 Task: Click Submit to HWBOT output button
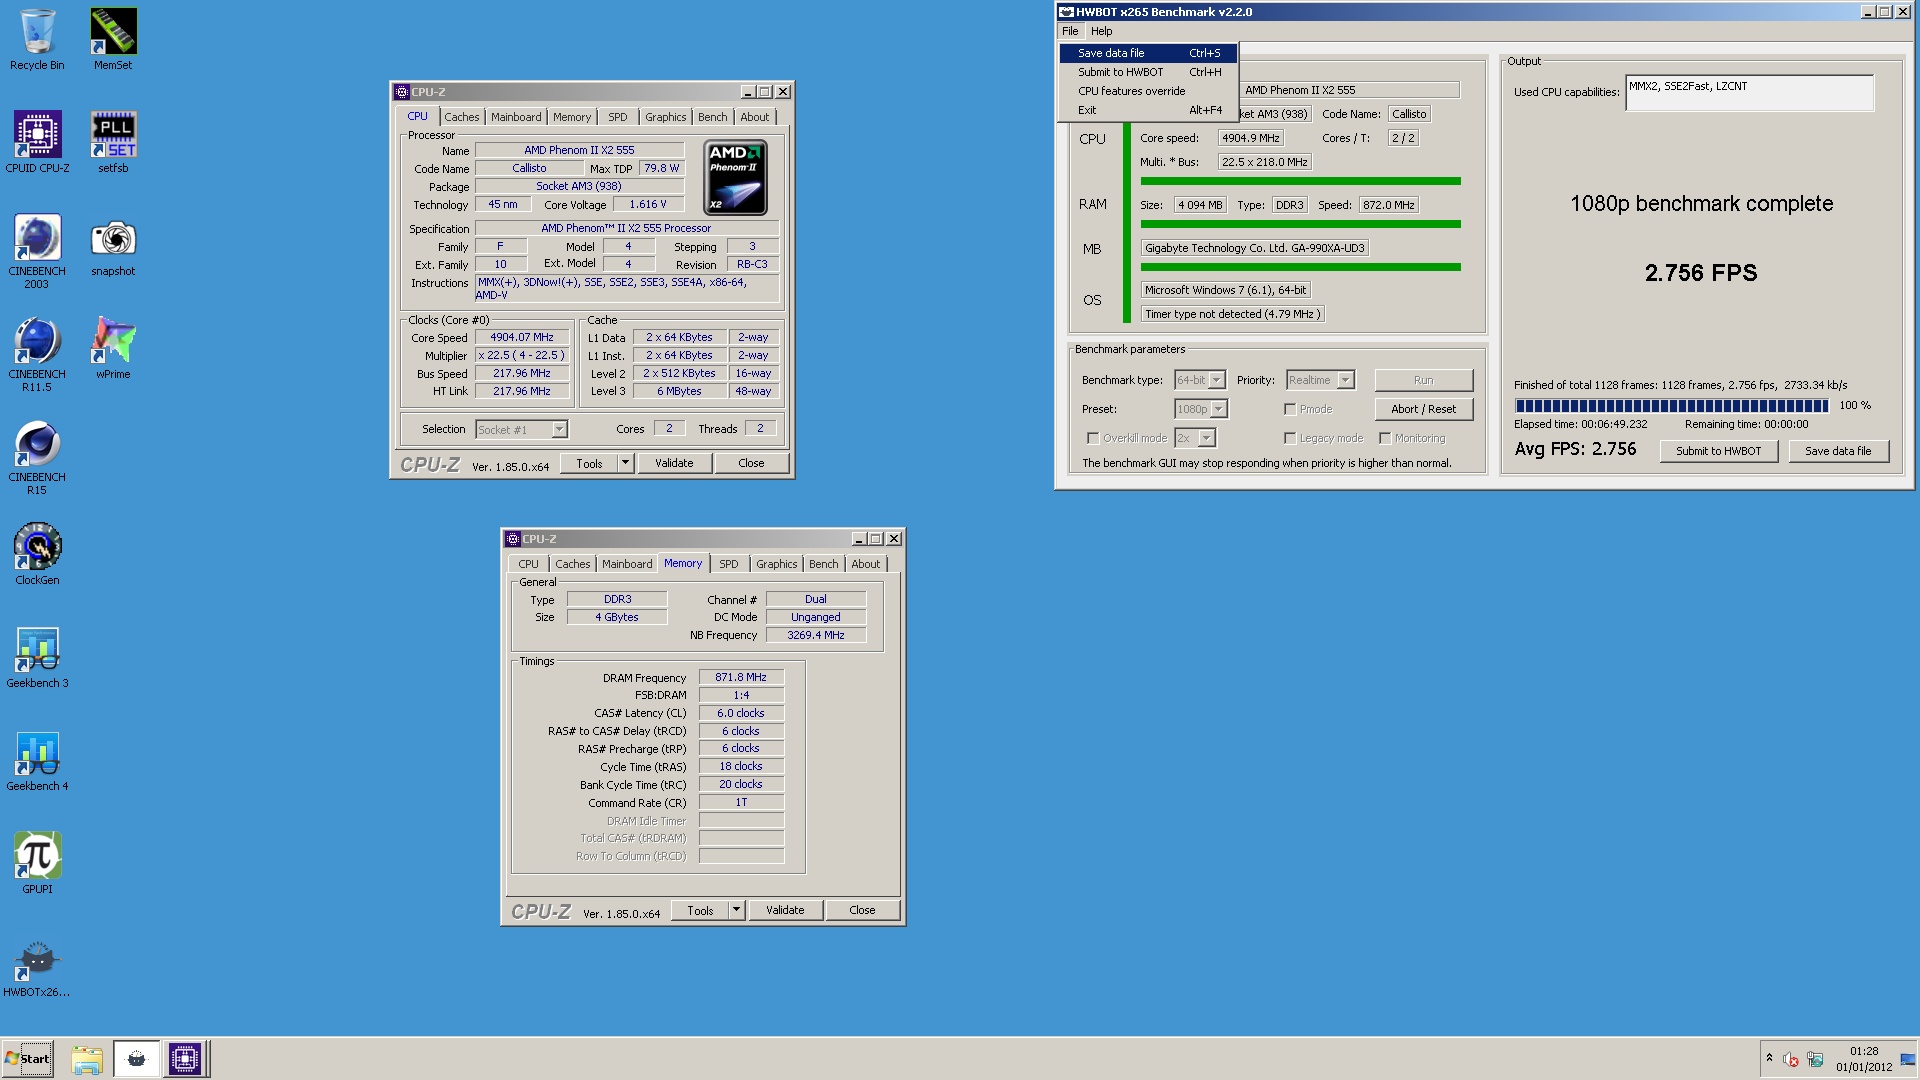(x=1718, y=451)
